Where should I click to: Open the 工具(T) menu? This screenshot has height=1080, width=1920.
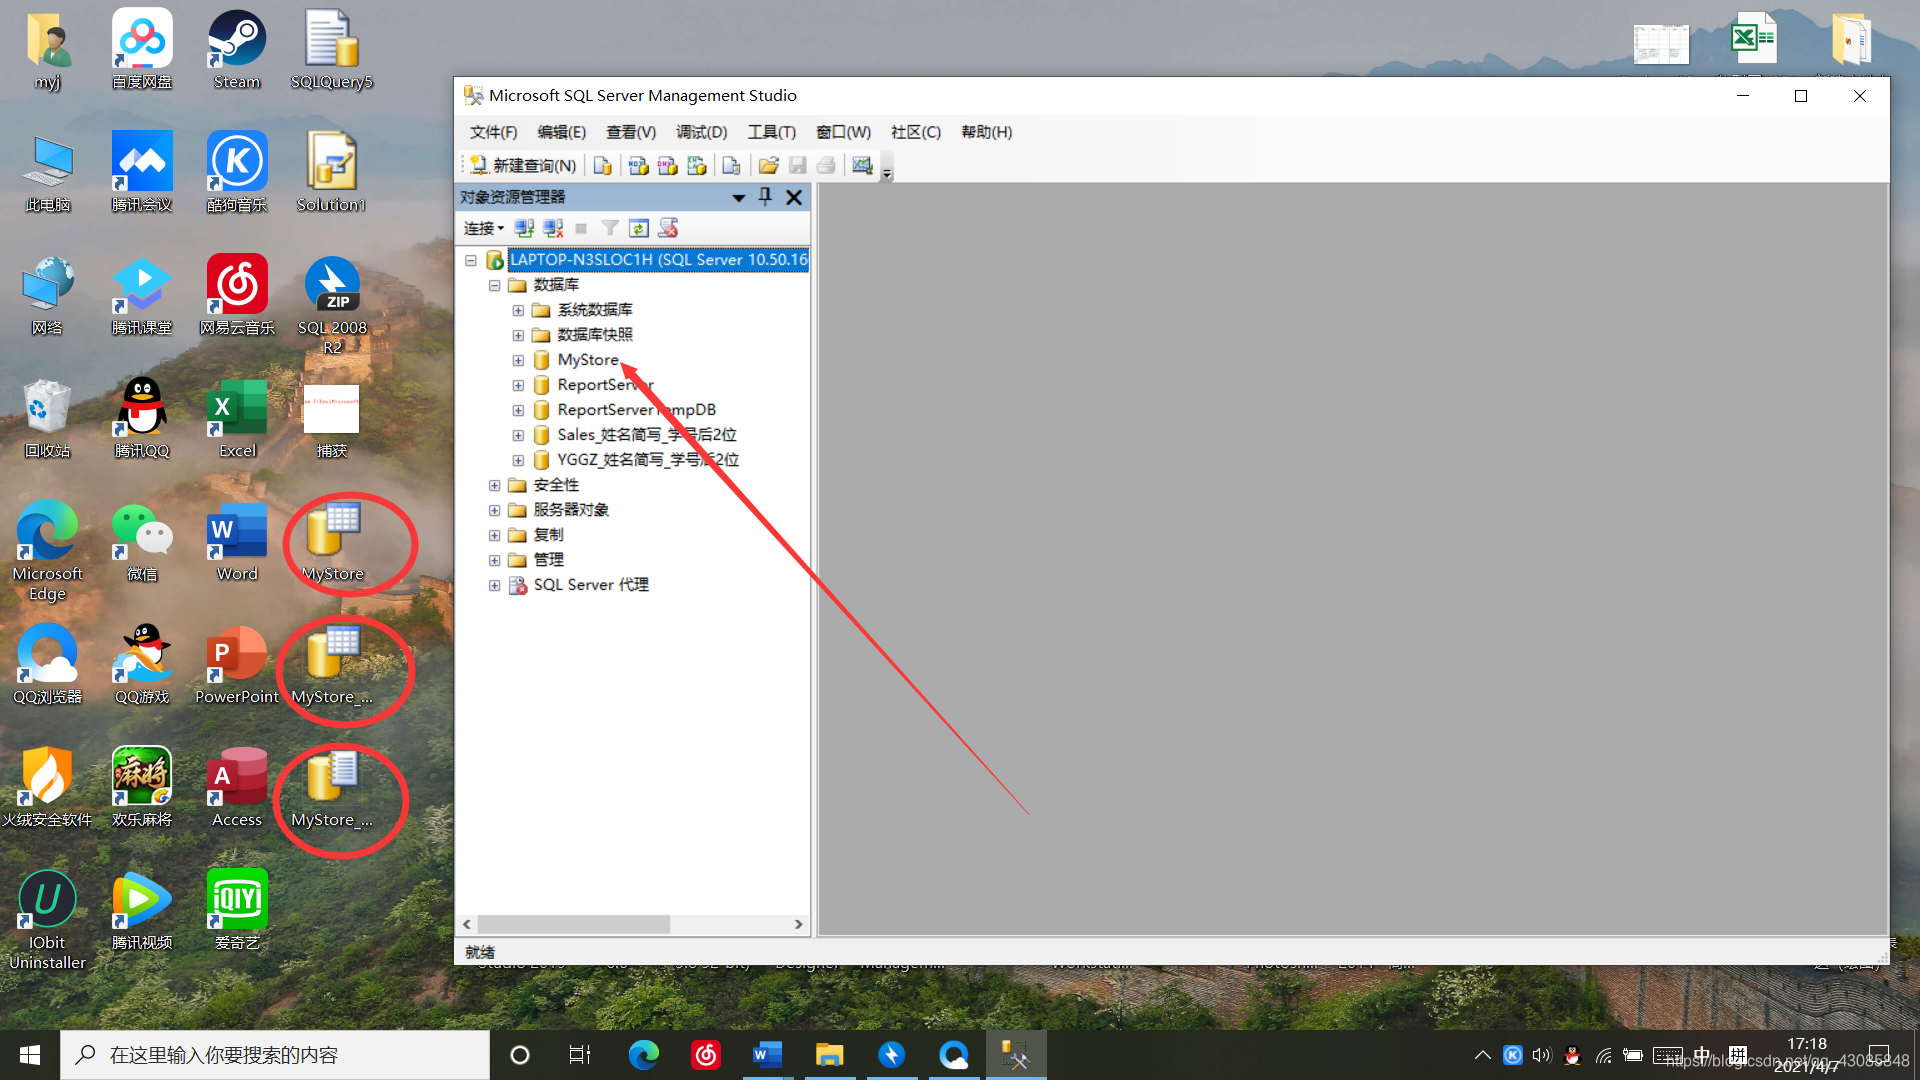[770, 131]
